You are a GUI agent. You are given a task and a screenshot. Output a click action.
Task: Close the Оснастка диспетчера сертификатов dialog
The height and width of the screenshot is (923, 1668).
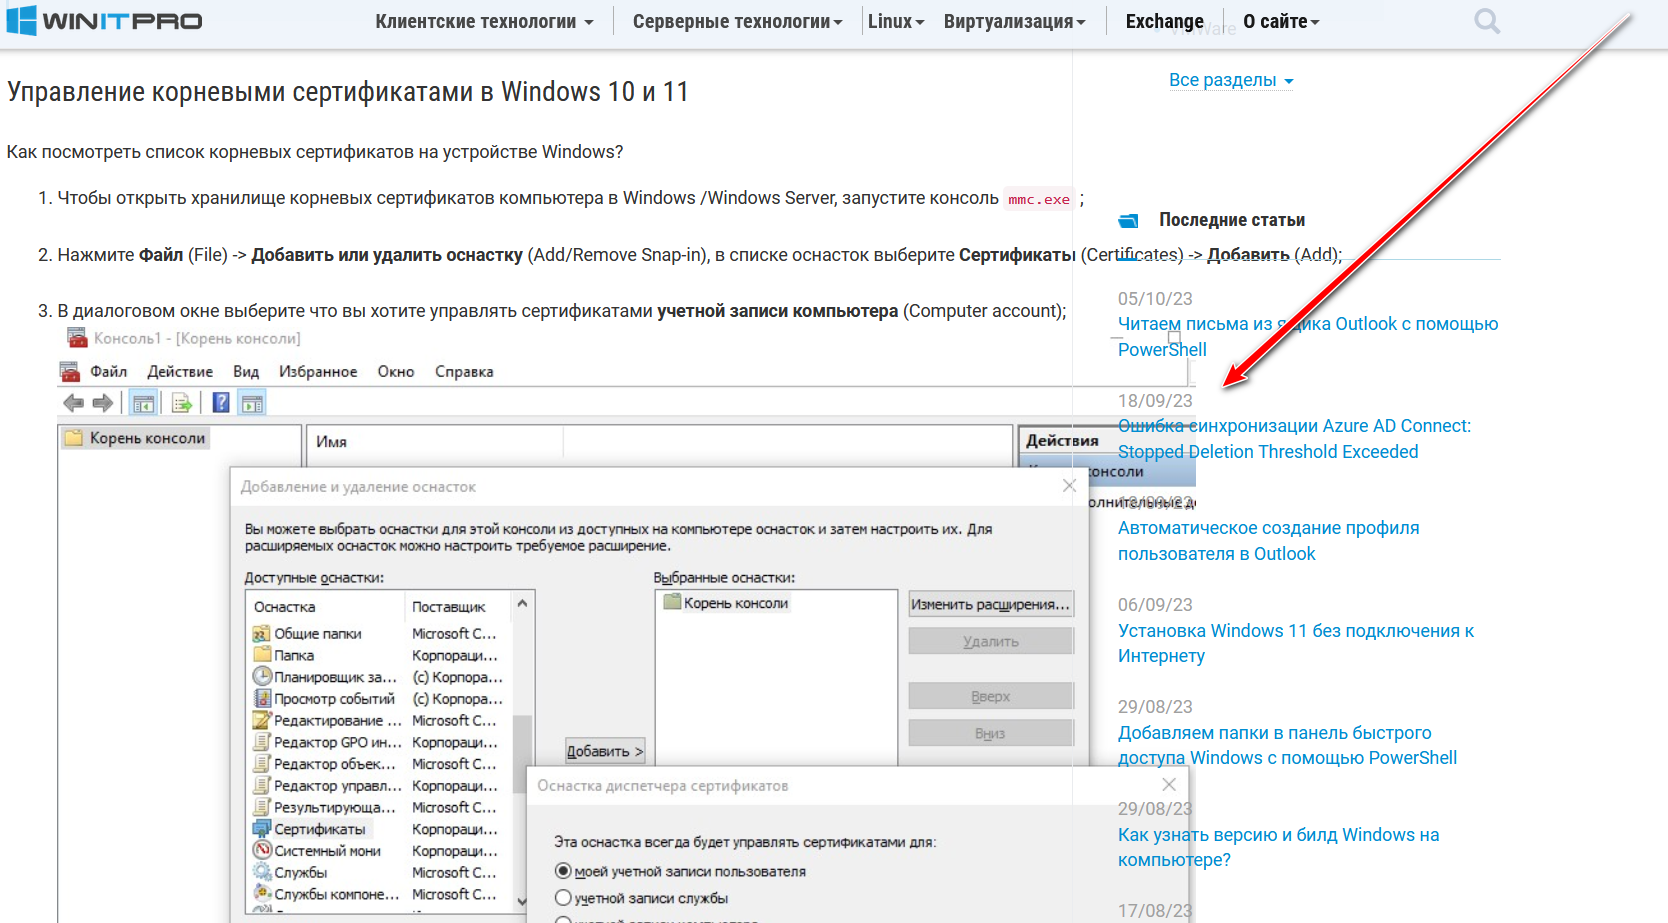click(1169, 784)
